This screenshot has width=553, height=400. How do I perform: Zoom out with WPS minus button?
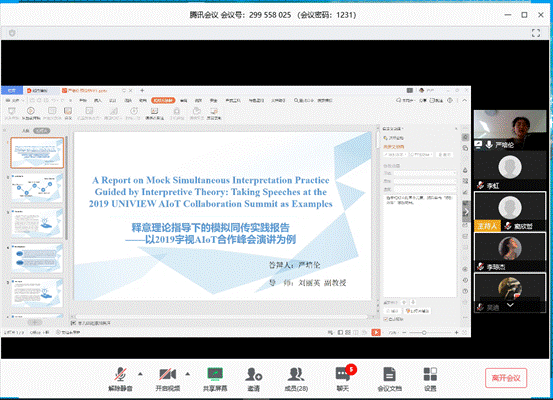coord(404,332)
